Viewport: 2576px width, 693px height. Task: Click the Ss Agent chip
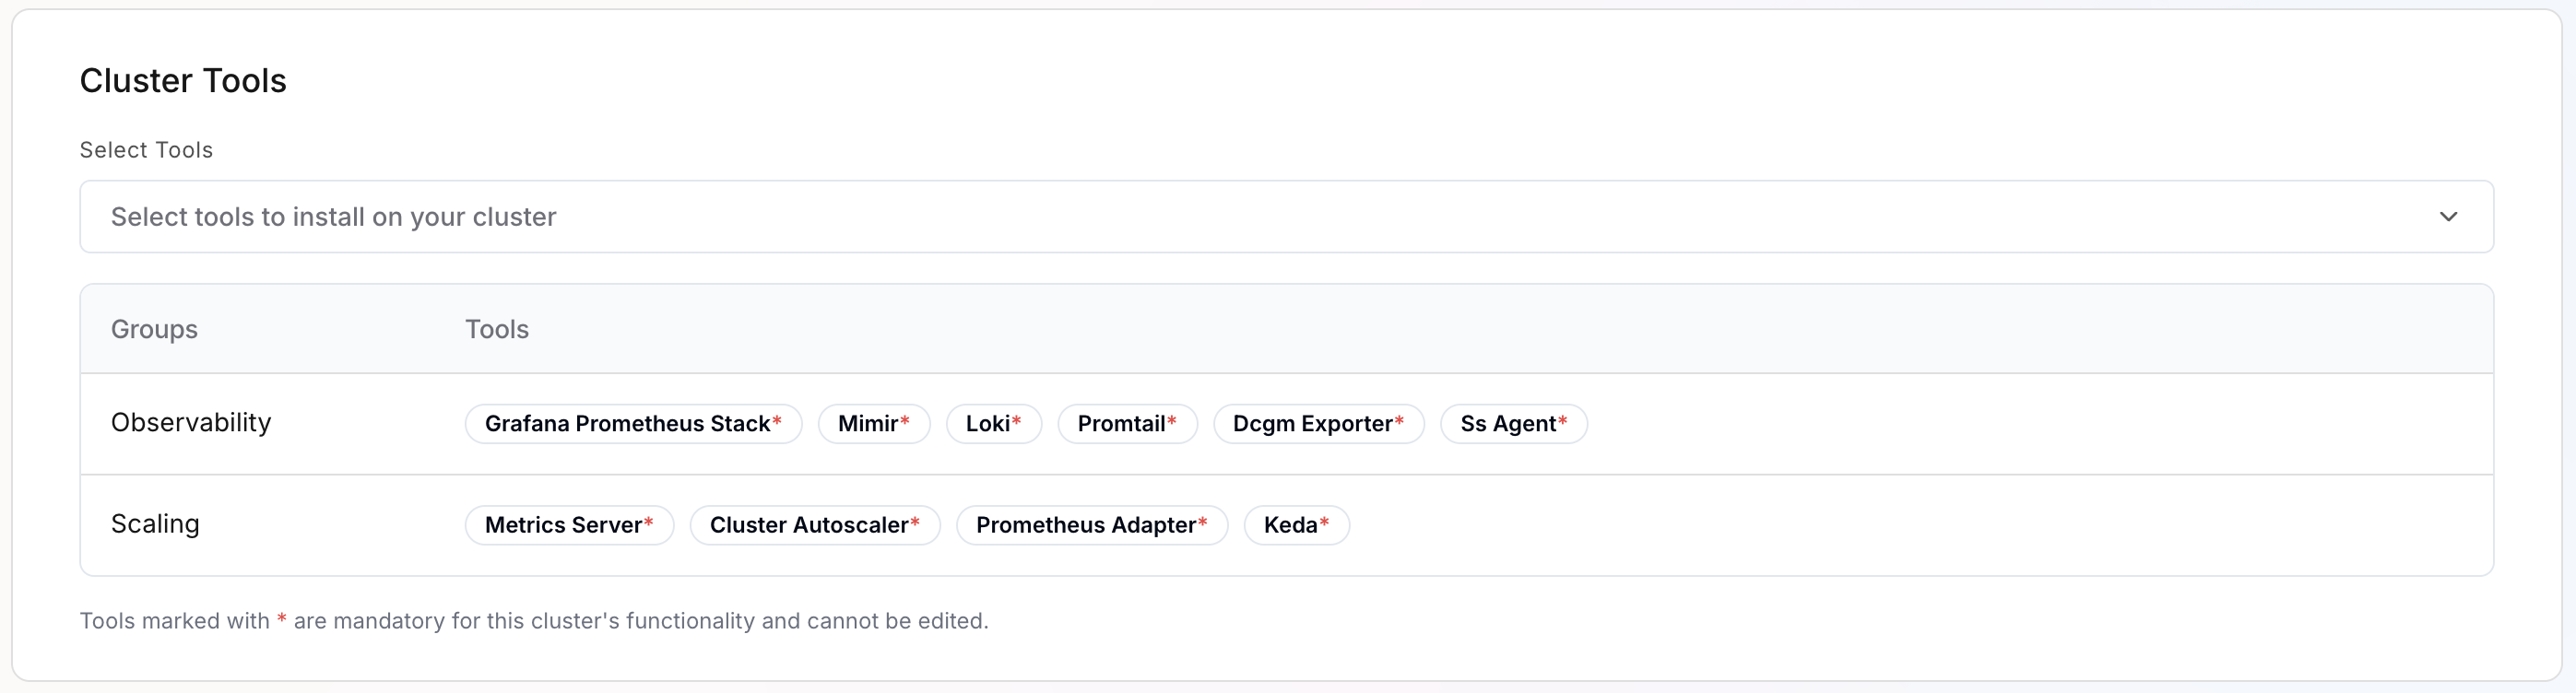1513,423
